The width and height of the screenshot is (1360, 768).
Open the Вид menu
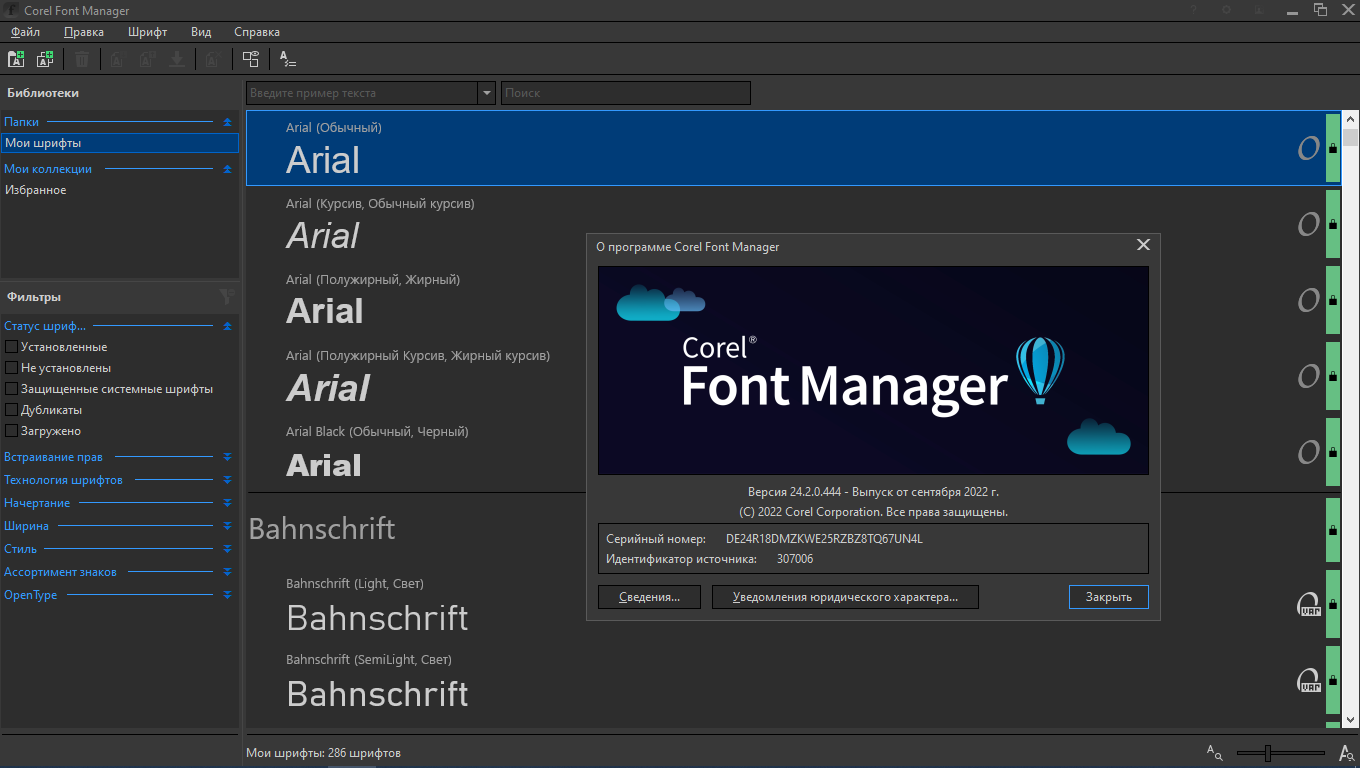click(x=201, y=32)
